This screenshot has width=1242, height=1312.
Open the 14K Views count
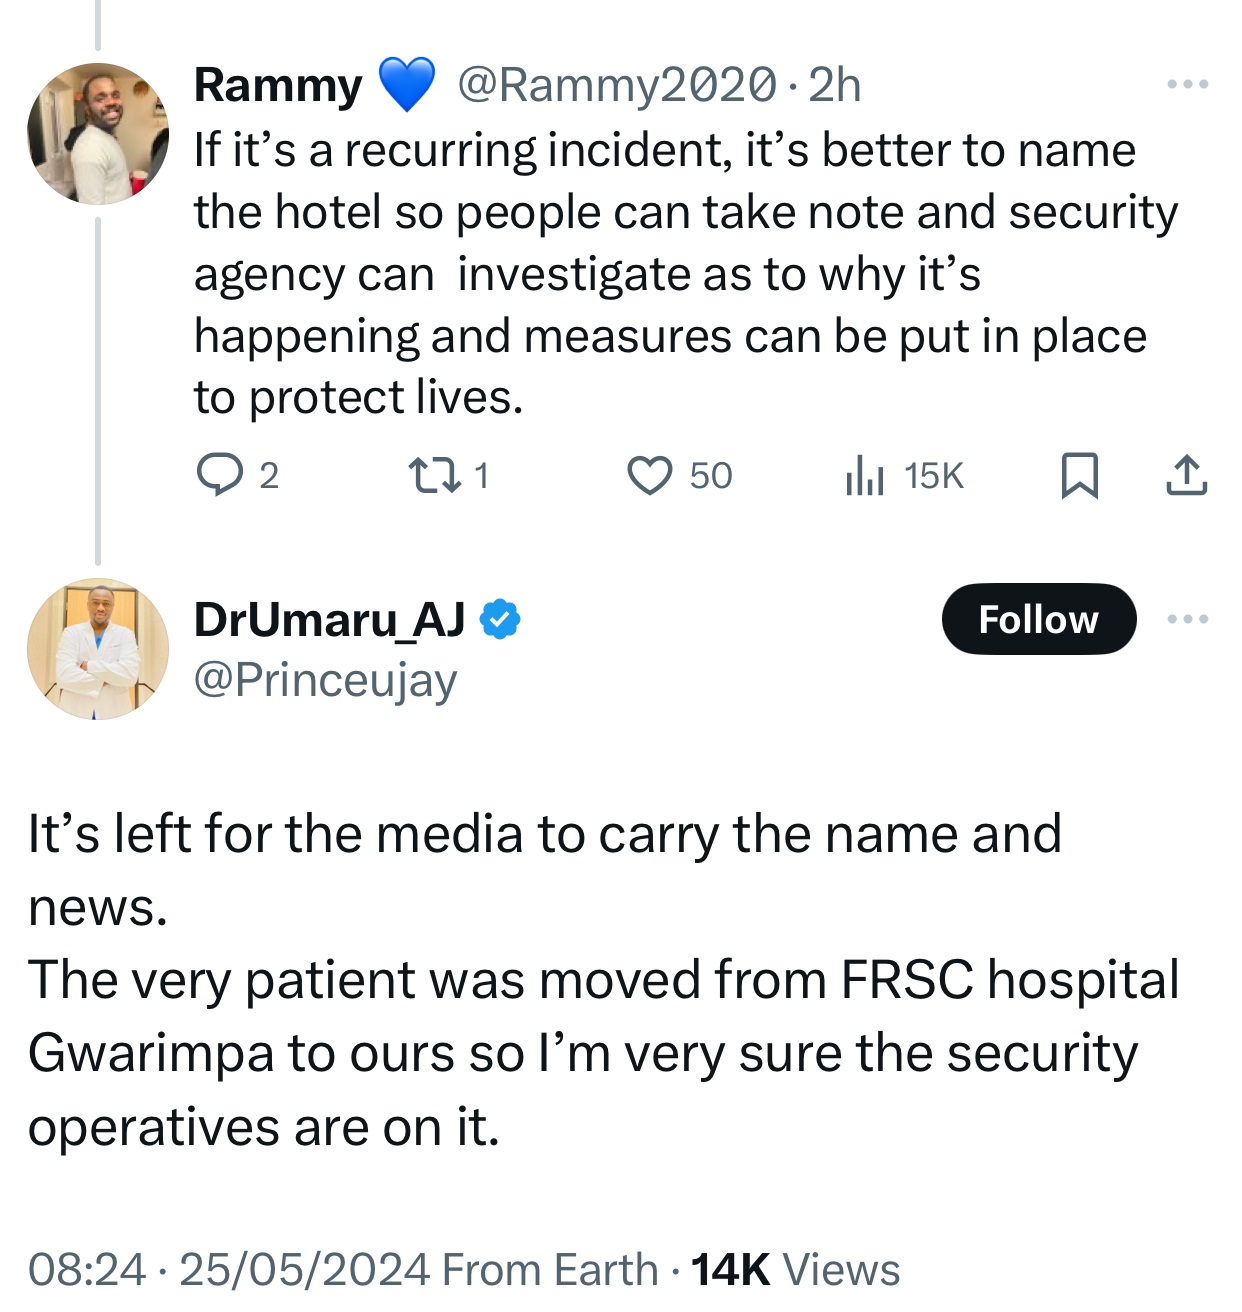point(796,1270)
